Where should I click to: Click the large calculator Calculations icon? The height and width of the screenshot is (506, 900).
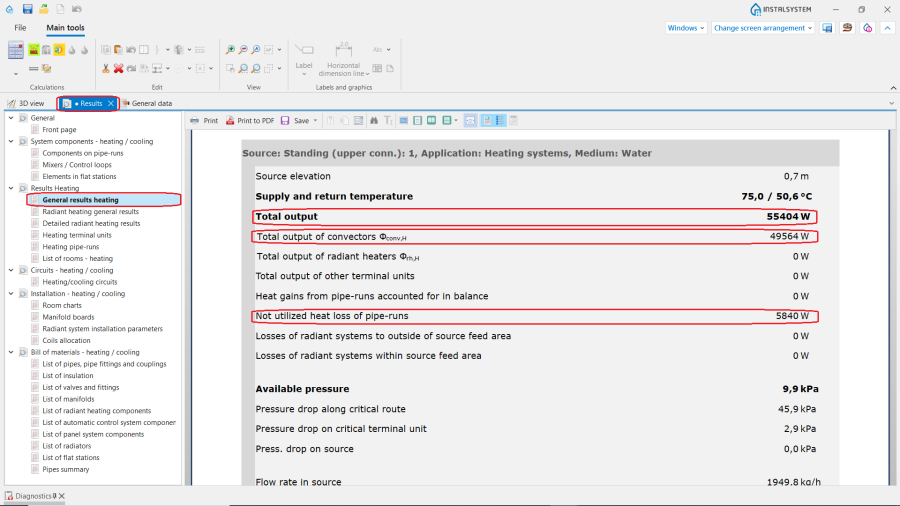tap(15, 50)
